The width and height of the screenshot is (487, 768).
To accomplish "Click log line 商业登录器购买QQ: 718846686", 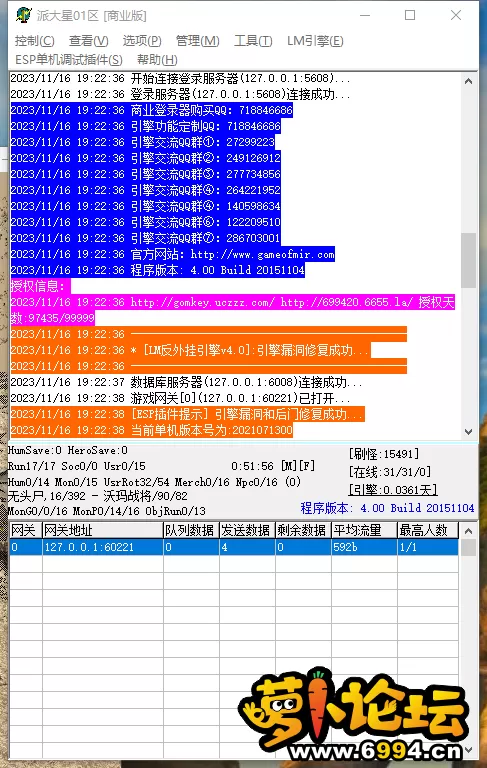I will coord(151,110).
